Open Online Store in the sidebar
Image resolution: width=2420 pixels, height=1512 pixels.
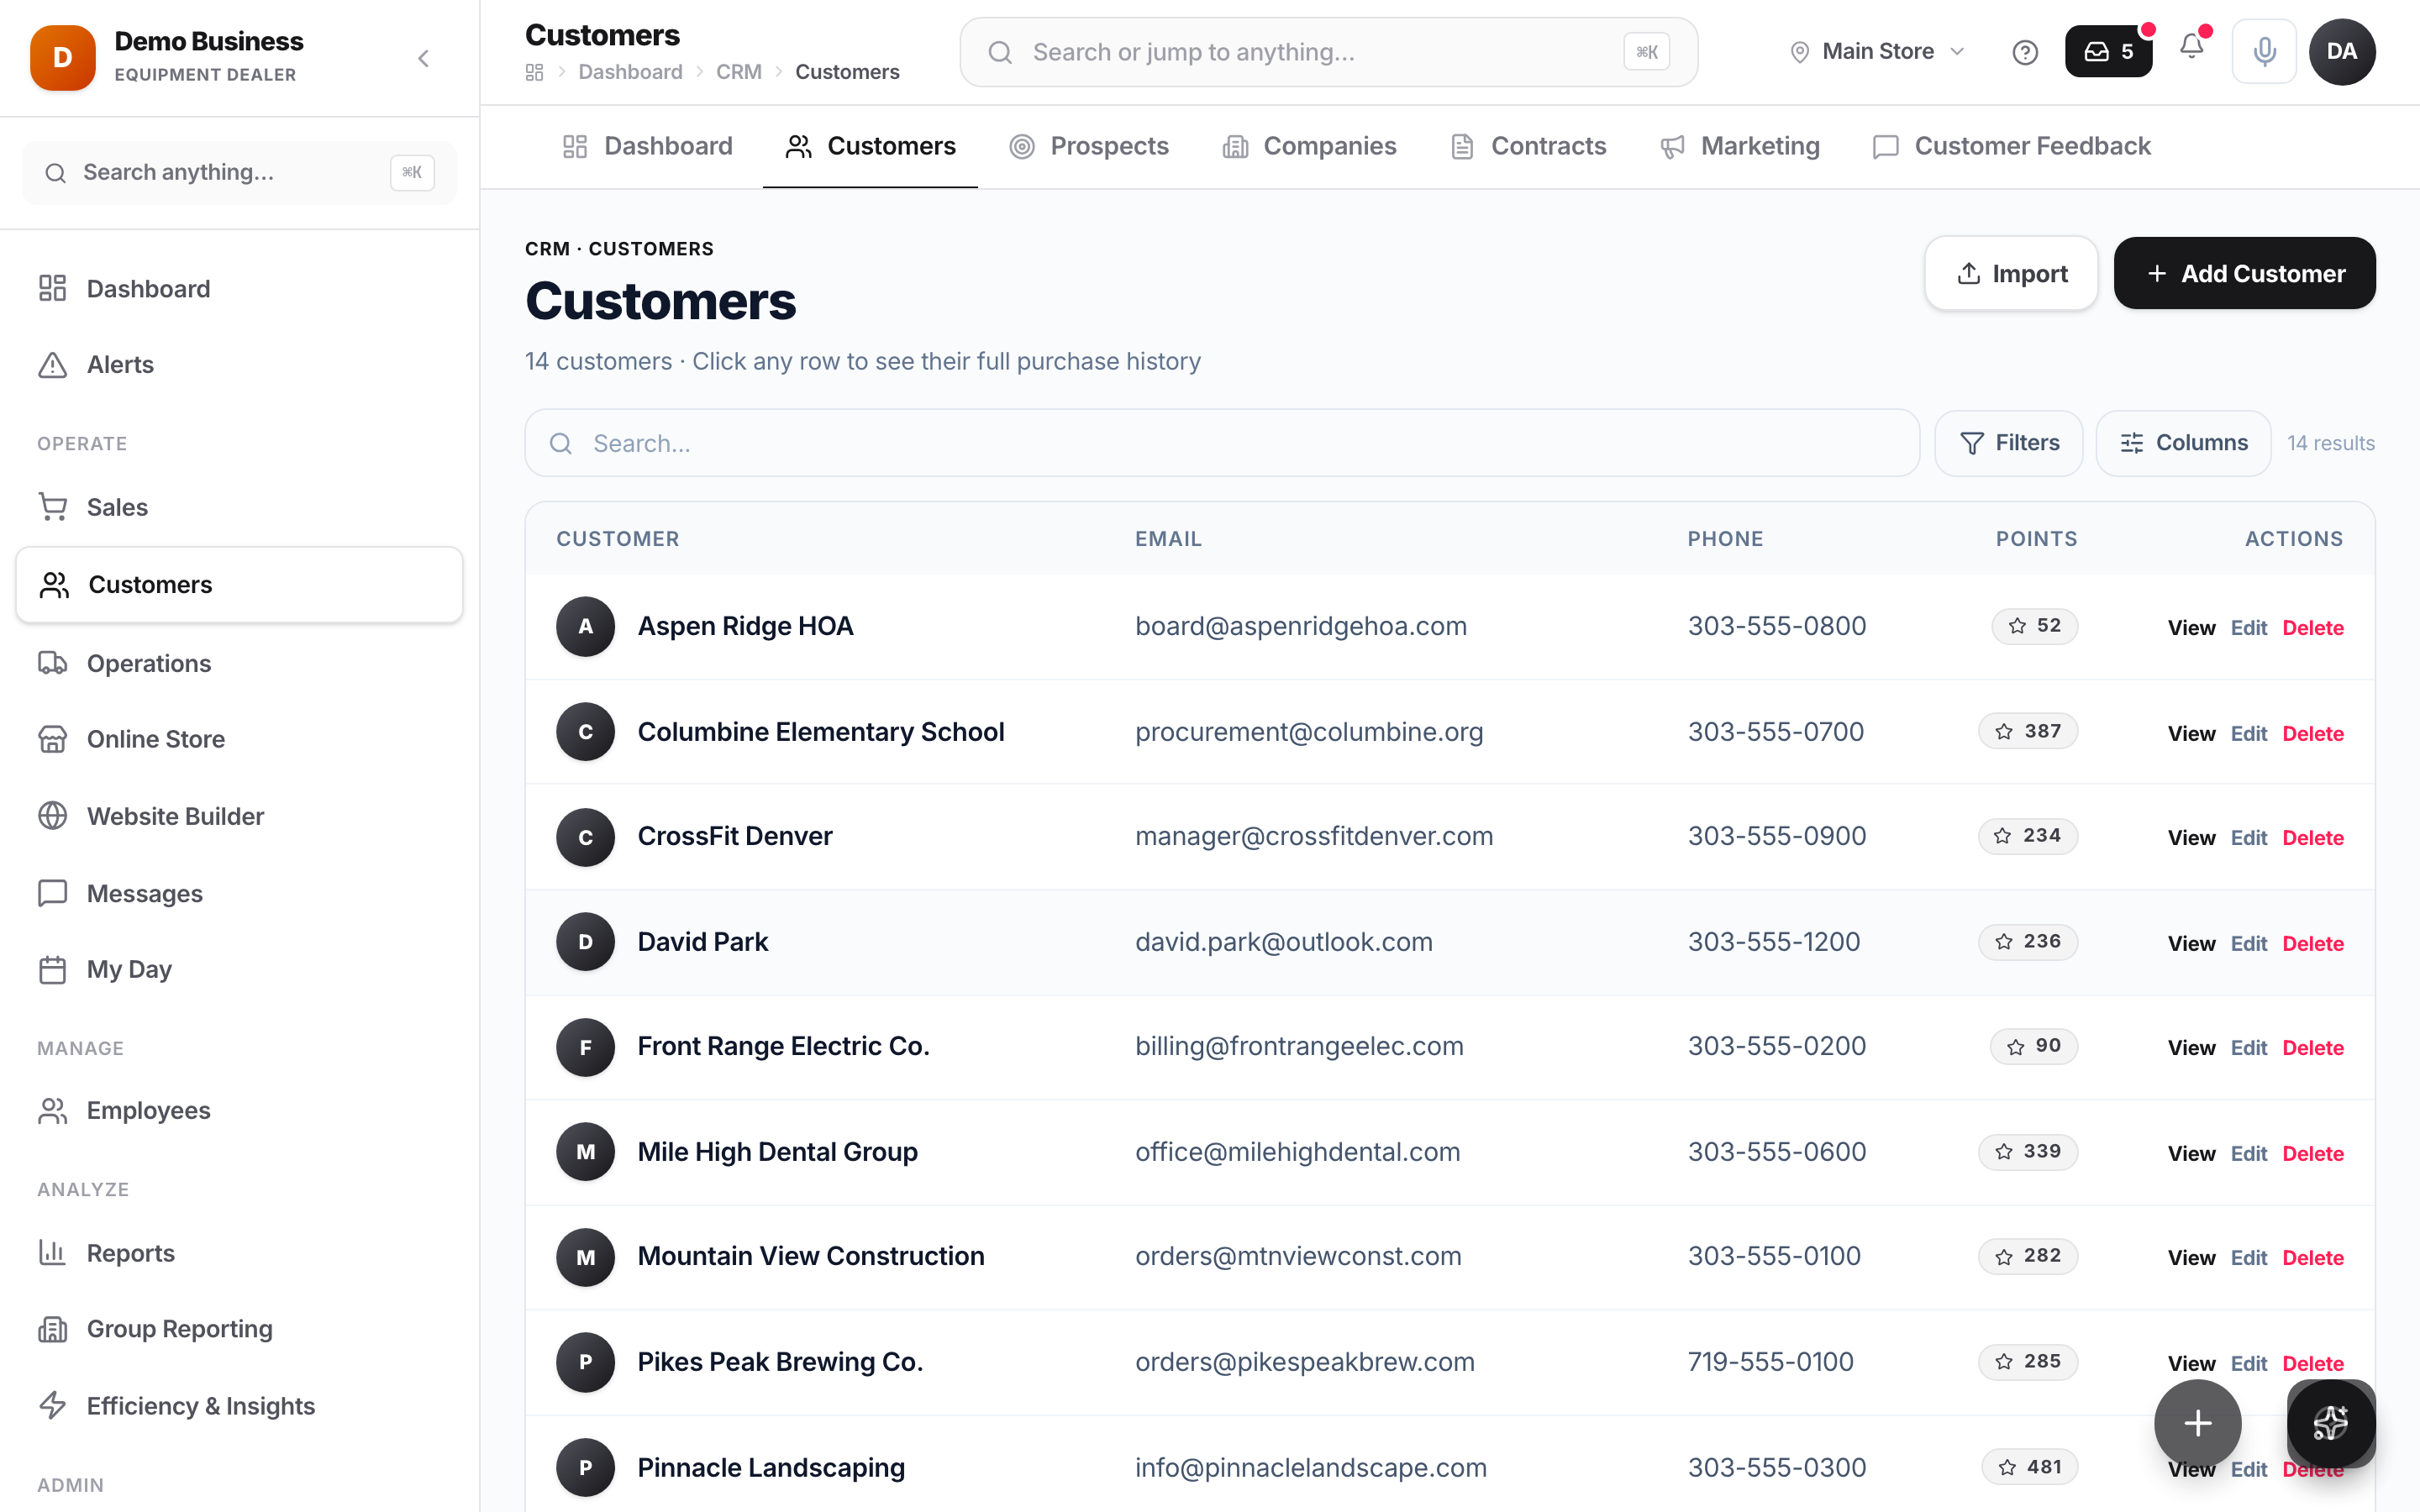click(x=239, y=739)
